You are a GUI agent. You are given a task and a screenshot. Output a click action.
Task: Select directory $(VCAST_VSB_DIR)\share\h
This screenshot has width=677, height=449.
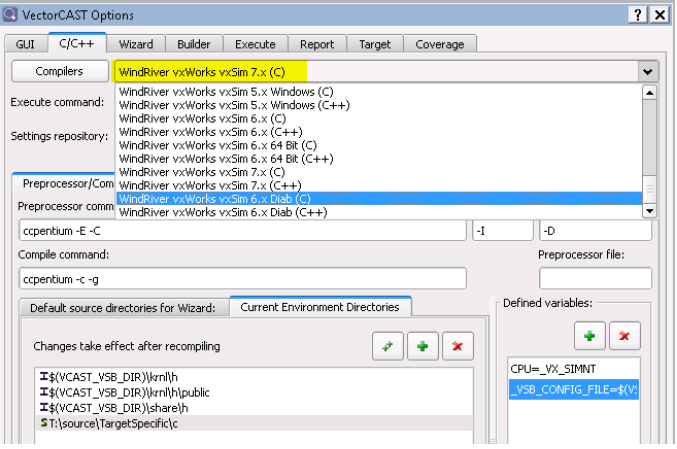click(254, 408)
